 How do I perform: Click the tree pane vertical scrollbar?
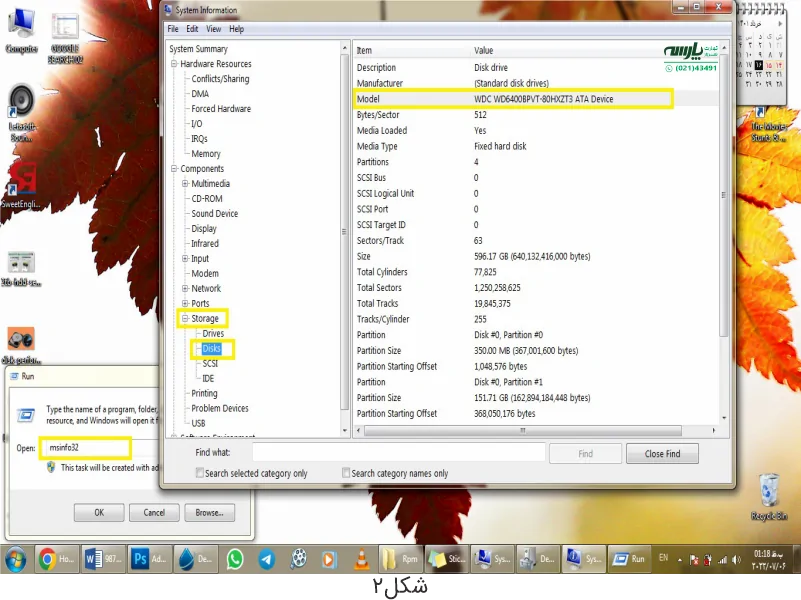344,232
